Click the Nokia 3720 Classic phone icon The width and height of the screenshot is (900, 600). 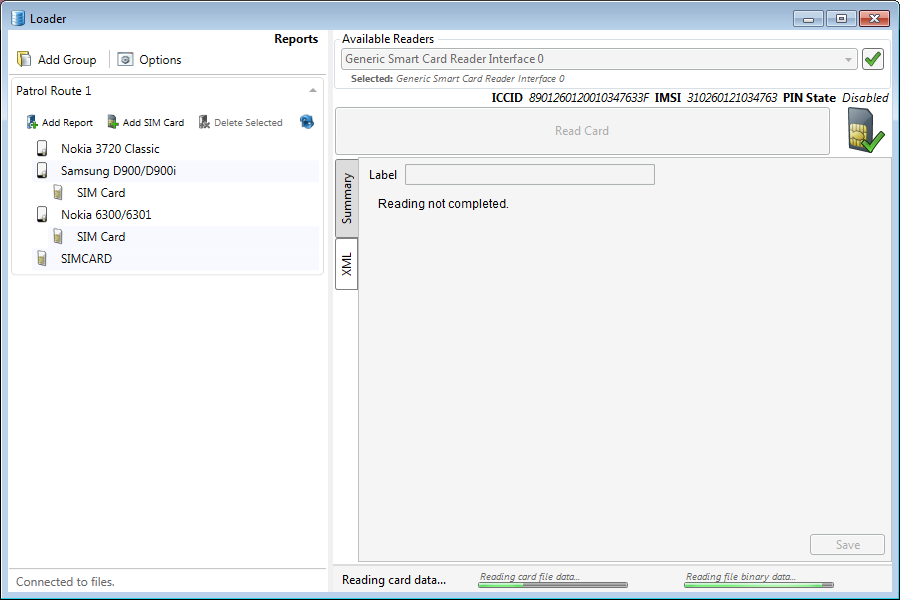(x=42, y=148)
